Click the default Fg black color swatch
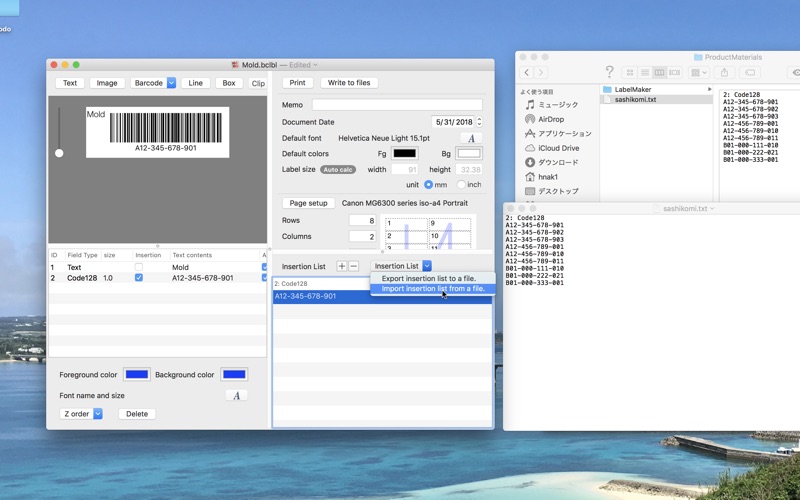This screenshot has height=500, width=800. (405, 154)
